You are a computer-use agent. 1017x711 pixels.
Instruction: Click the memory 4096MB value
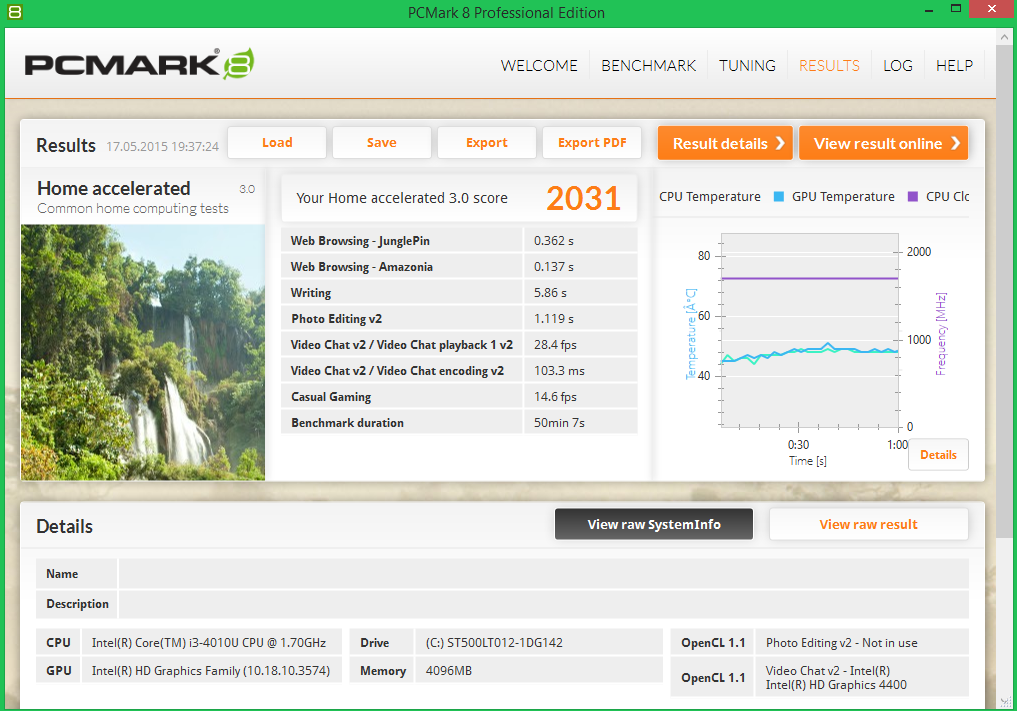[x=448, y=670]
